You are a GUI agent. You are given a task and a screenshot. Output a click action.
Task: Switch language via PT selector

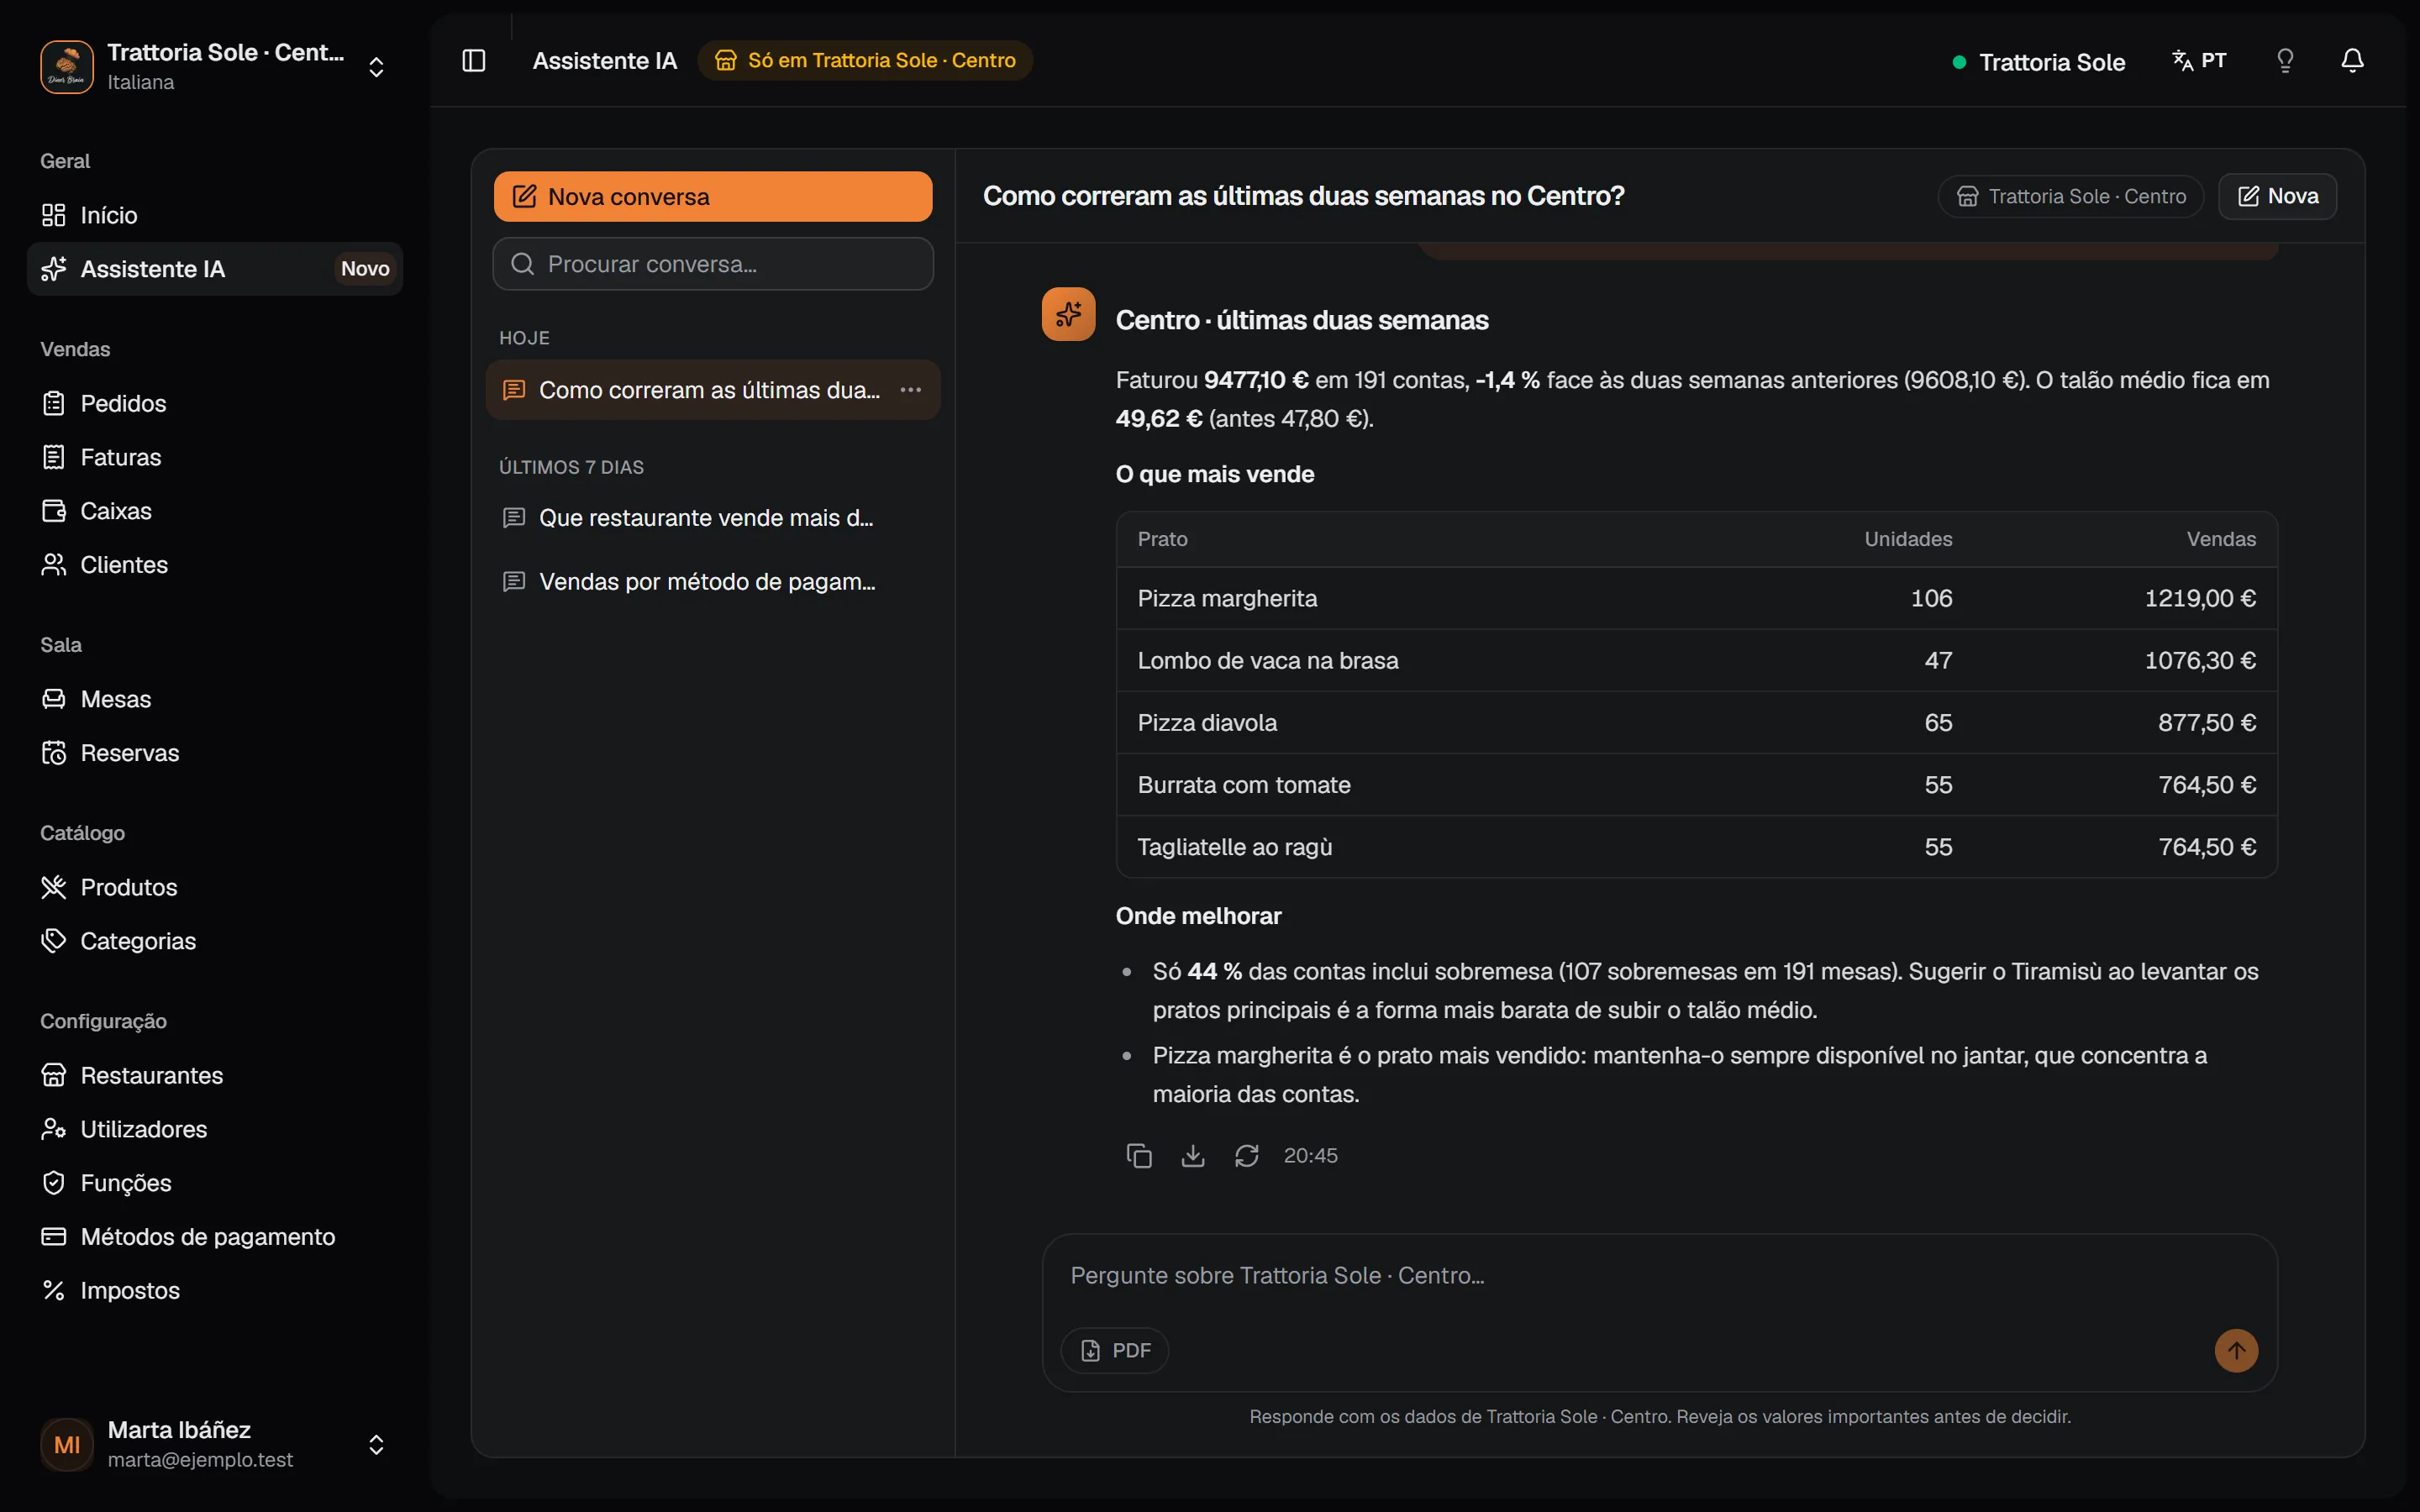[2199, 61]
